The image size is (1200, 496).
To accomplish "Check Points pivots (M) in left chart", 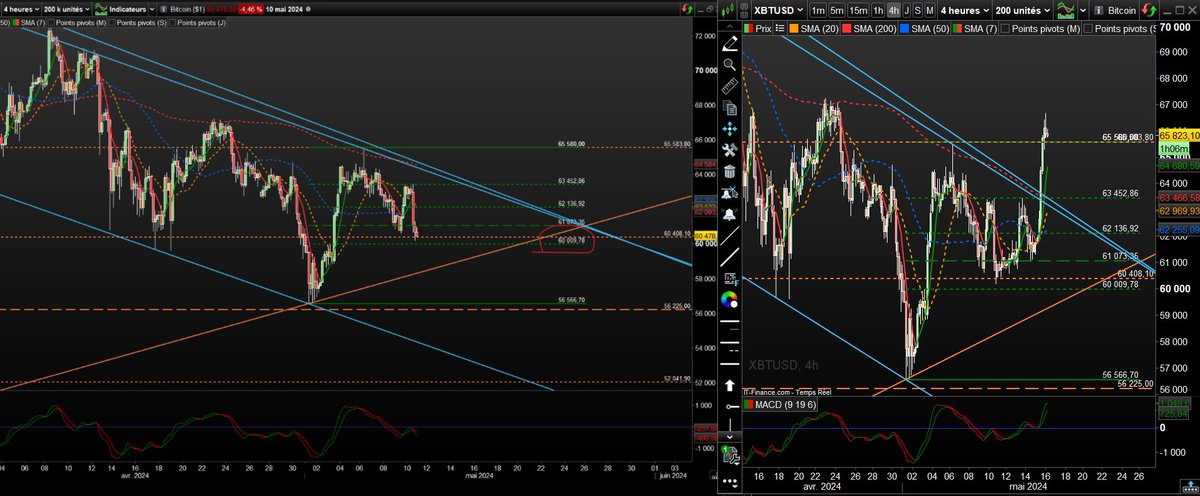I will [51, 23].
